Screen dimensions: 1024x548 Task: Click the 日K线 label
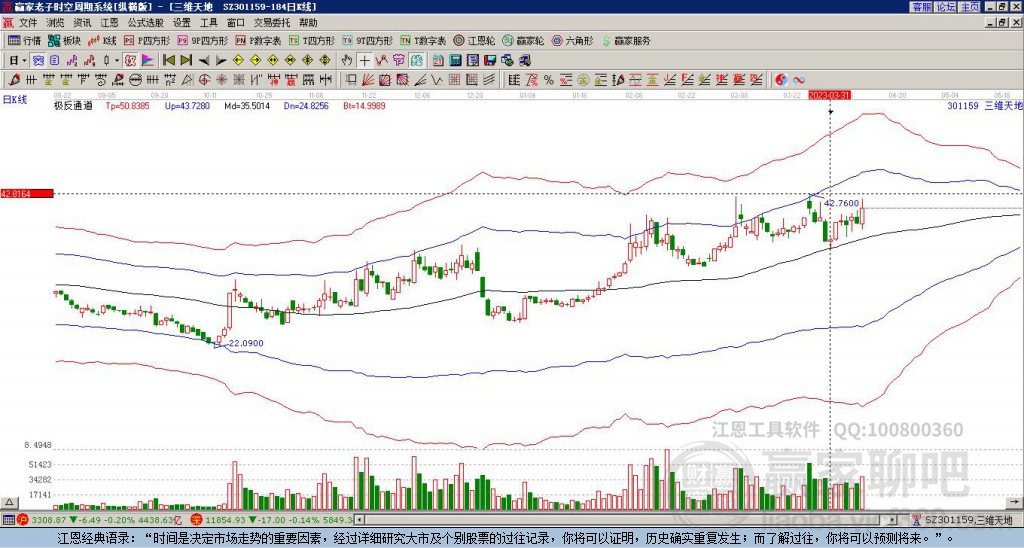pyautogui.click(x=14, y=99)
